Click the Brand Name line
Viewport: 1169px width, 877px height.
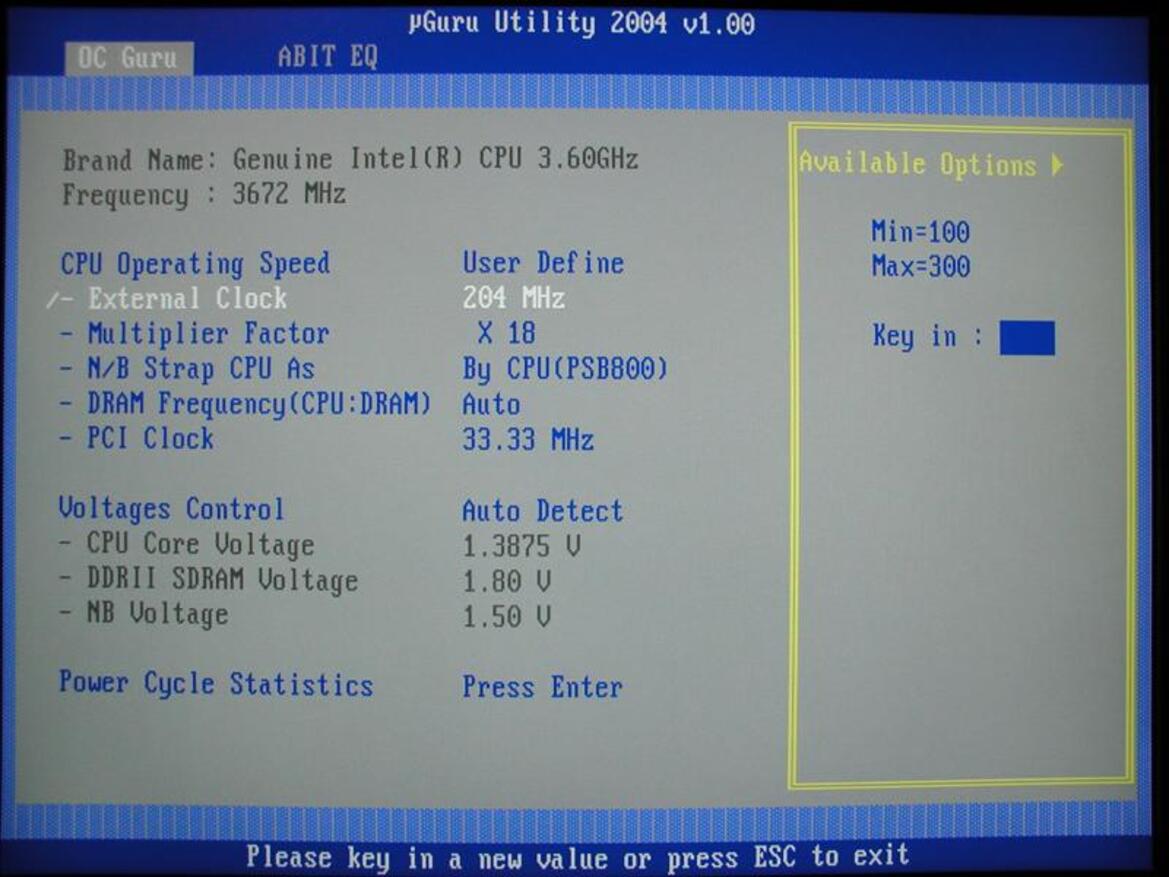click(x=350, y=159)
